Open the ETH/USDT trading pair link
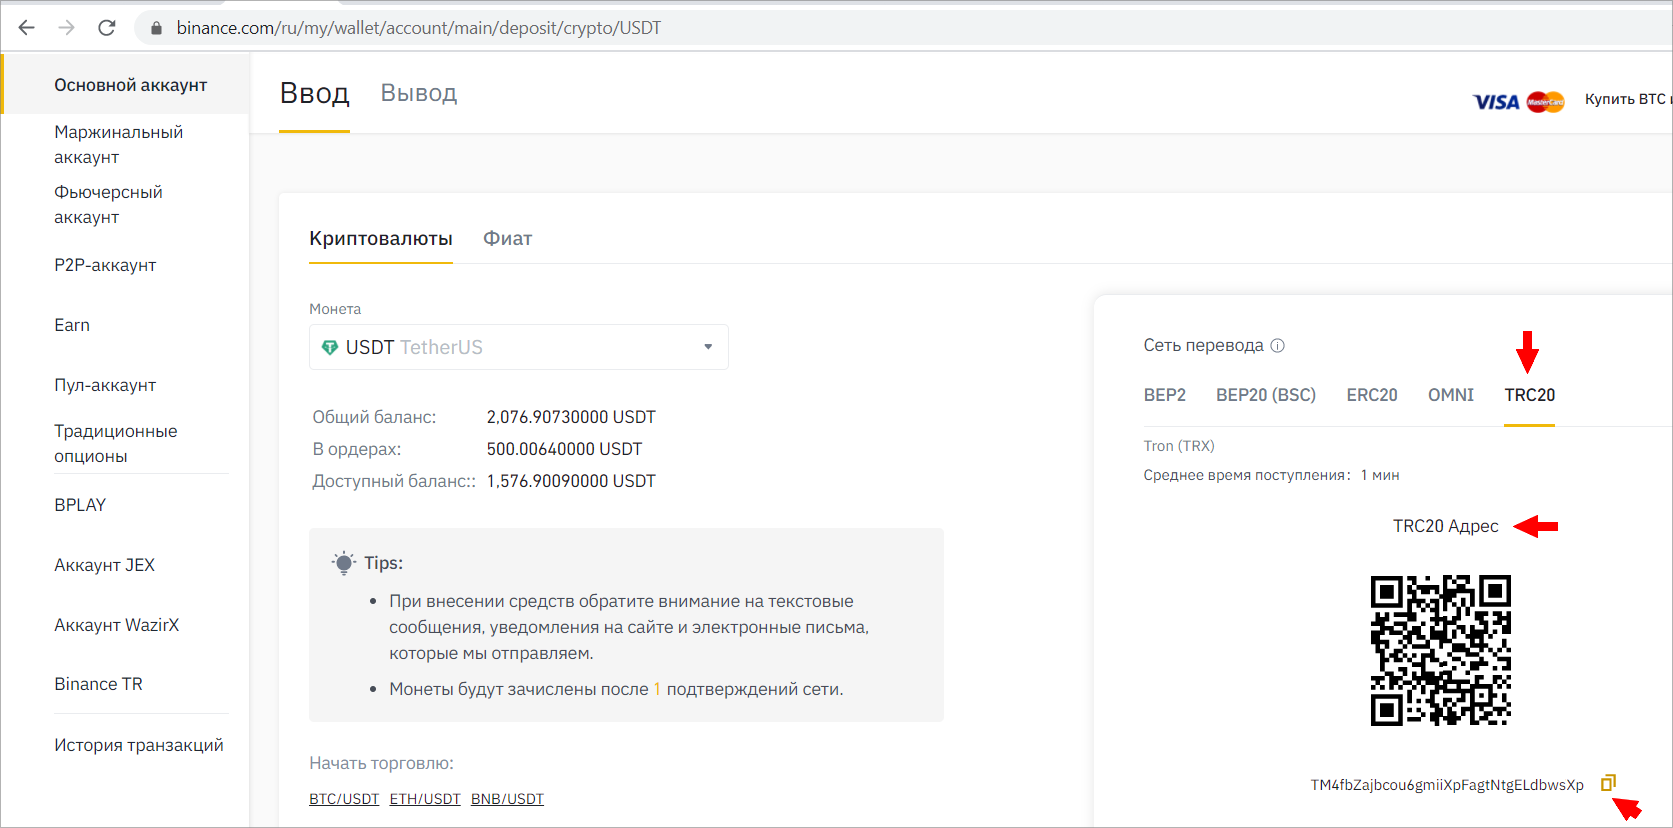This screenshot has height=828, width=1673. (425, 799)
